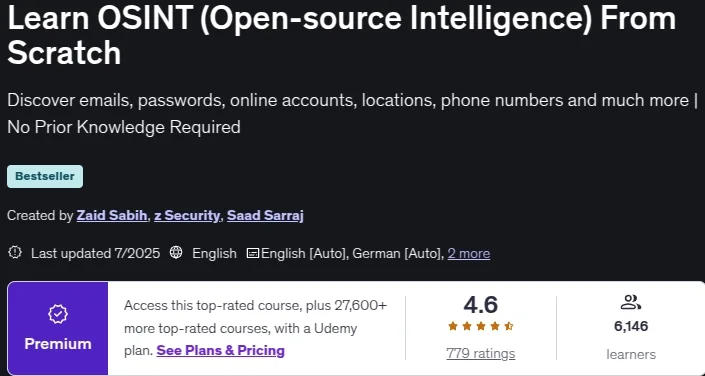This screenshot has width=705, height=376.
Task: Click the star rating row
Action: [x=481, y=327]
